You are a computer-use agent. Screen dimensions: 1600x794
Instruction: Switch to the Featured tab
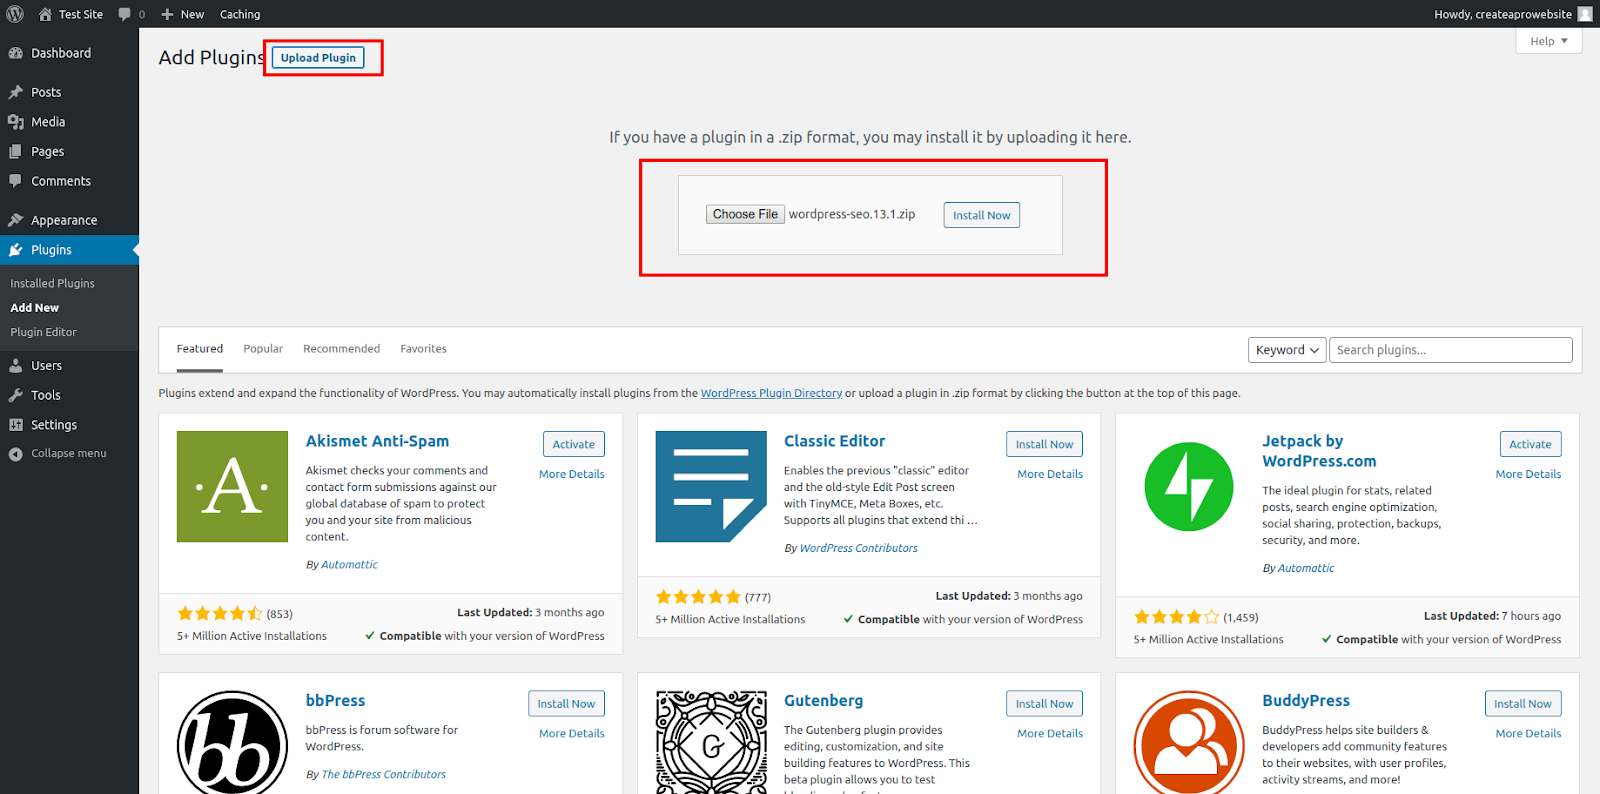[200, 349]
